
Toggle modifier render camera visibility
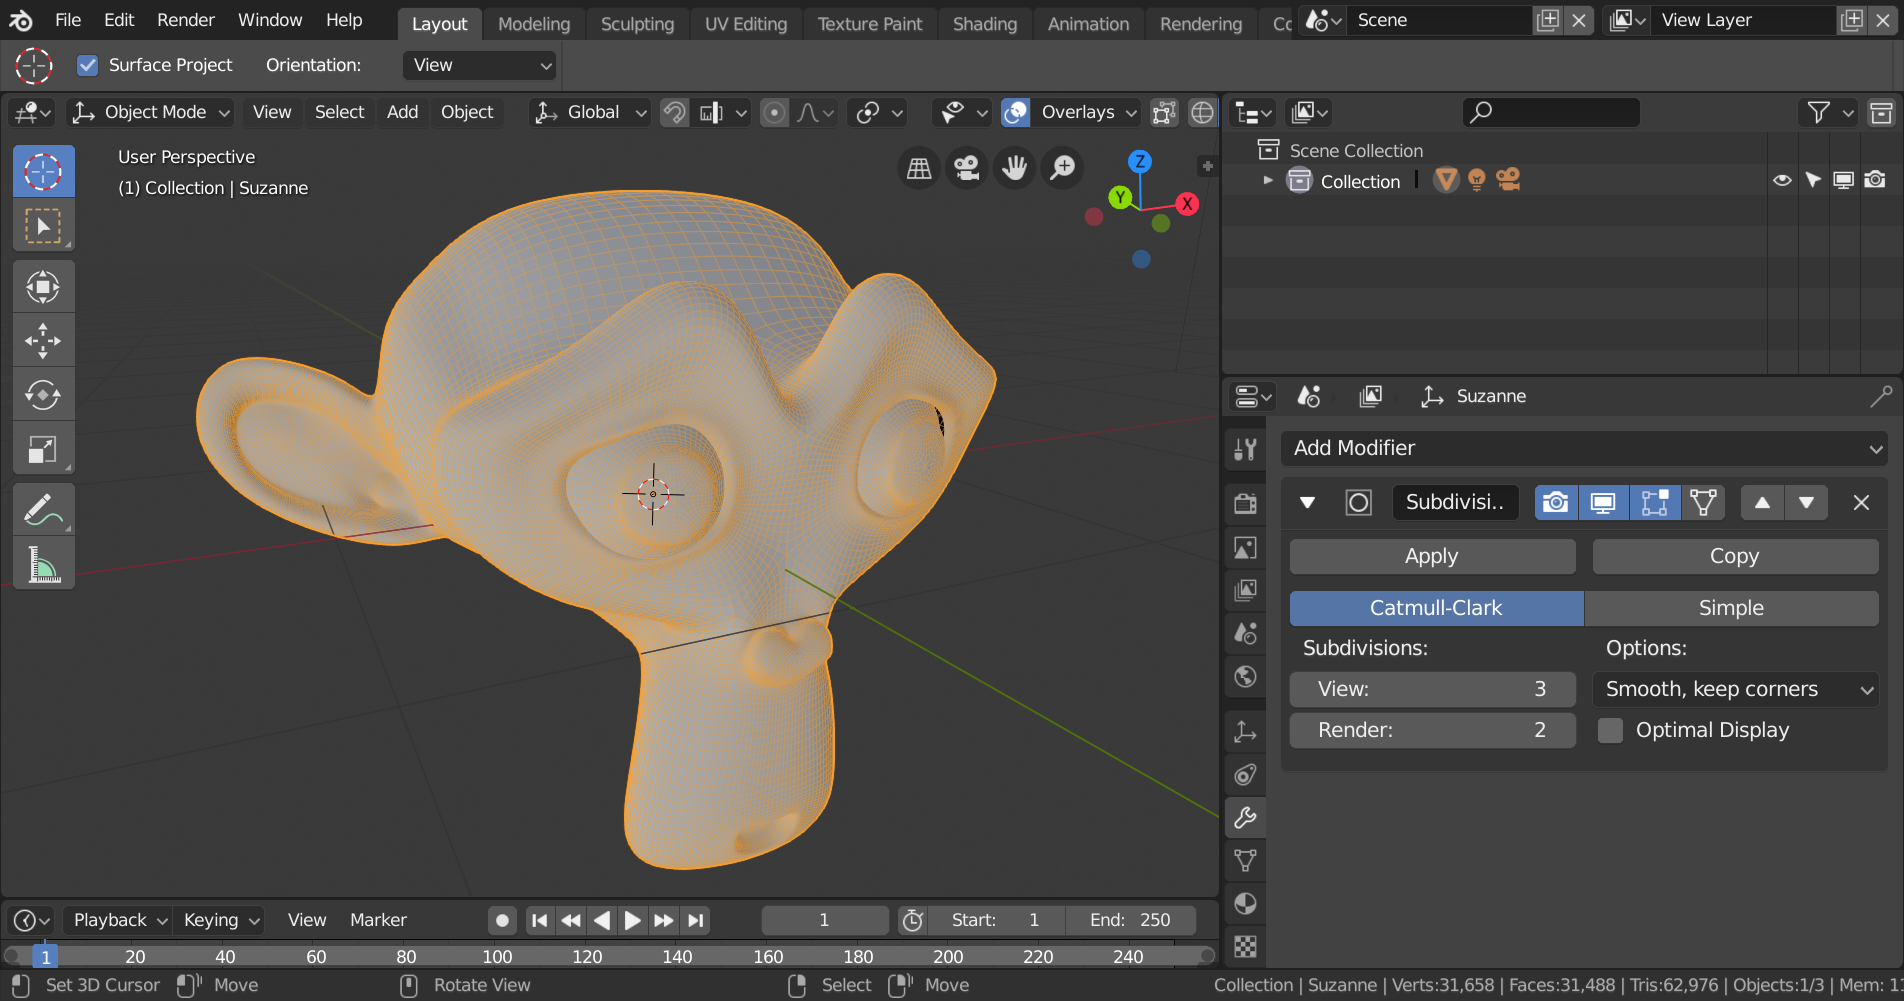1556,502
